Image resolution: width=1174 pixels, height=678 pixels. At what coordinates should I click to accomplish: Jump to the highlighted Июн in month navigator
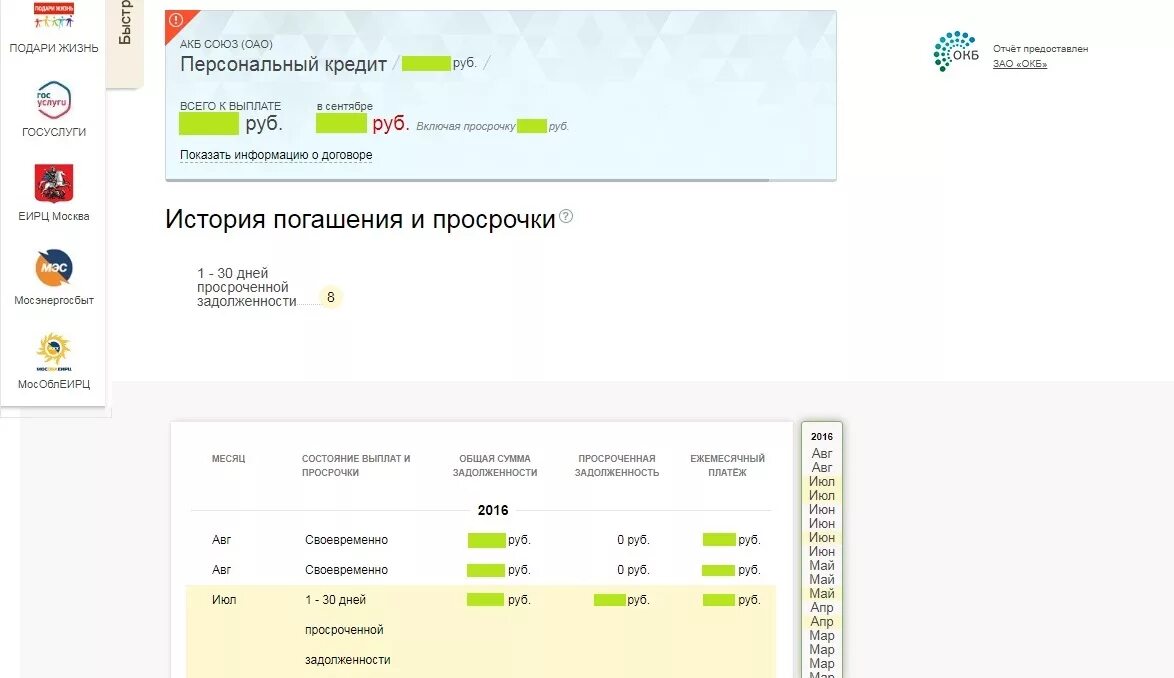click(821, 537)
